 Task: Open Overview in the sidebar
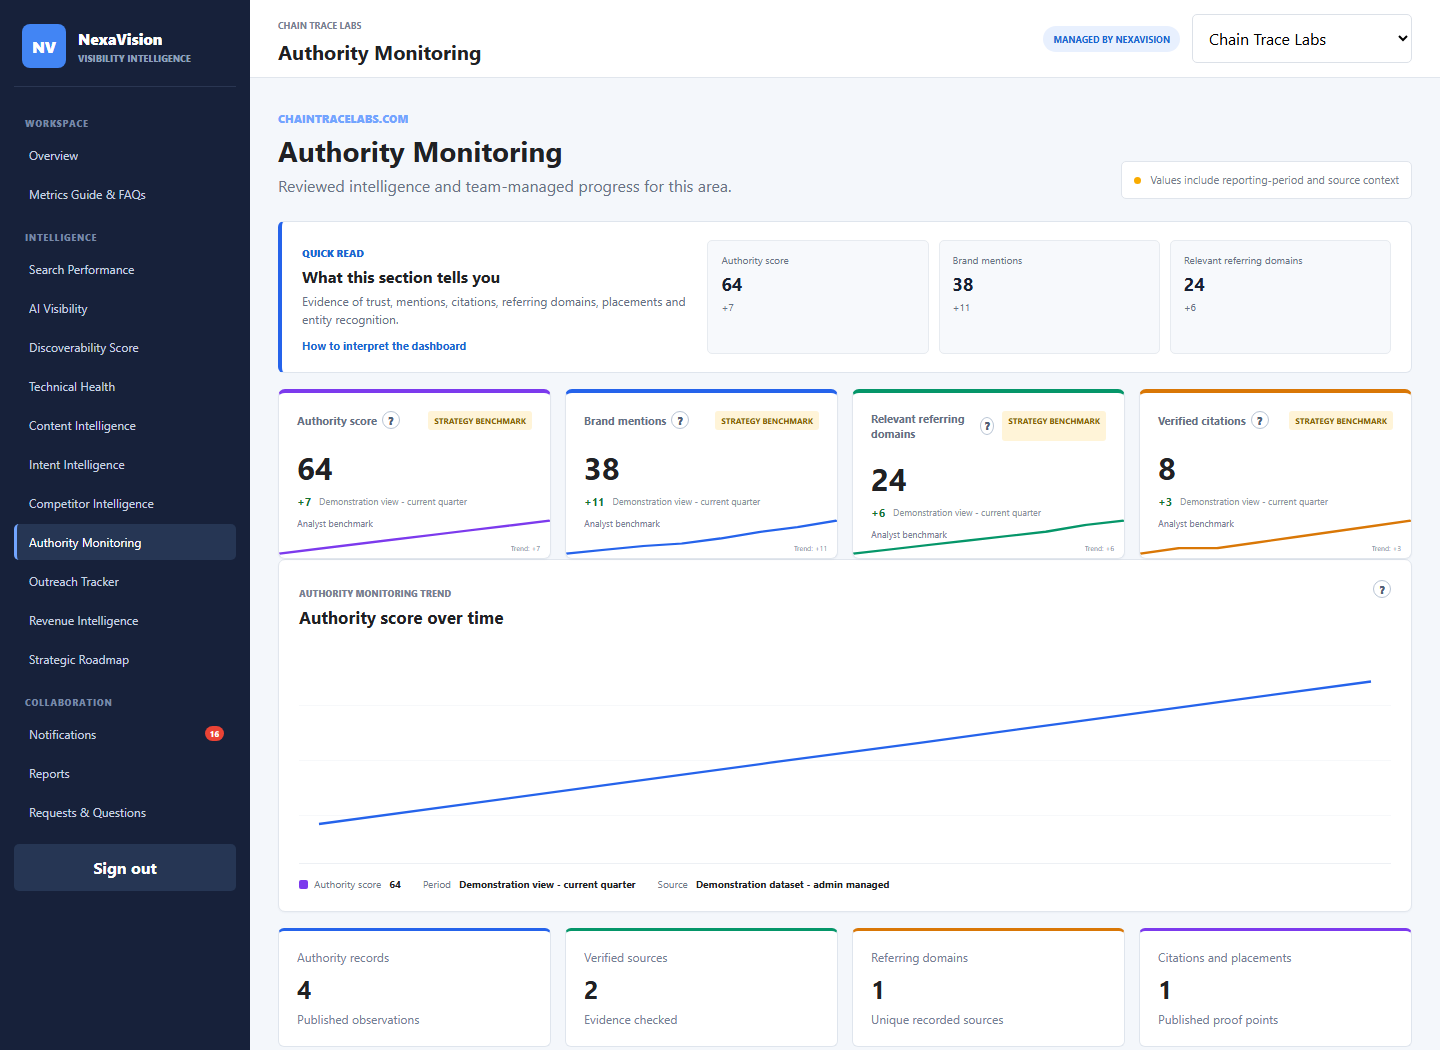pyautogui.click(x=125, y=156)
